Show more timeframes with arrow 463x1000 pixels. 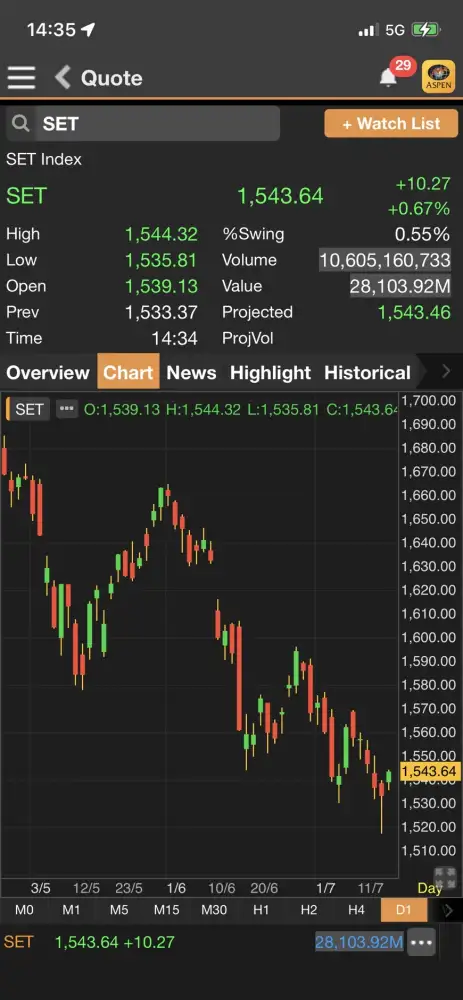(x=448, y=910)
